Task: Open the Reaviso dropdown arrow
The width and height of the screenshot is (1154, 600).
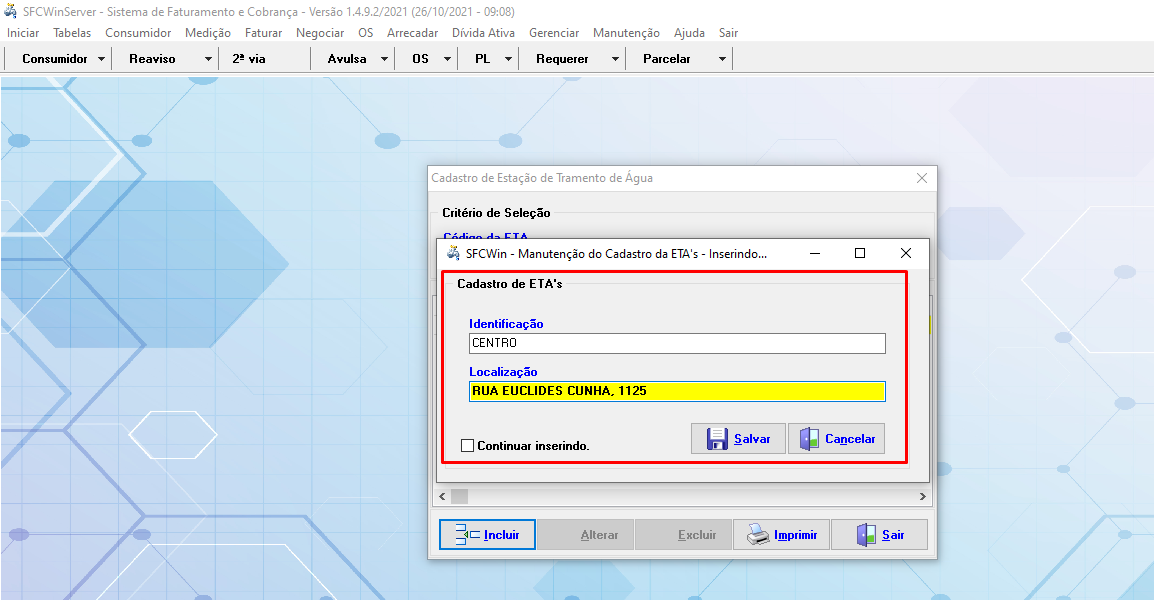Action: pyautogui.click(x=208, y=59)
